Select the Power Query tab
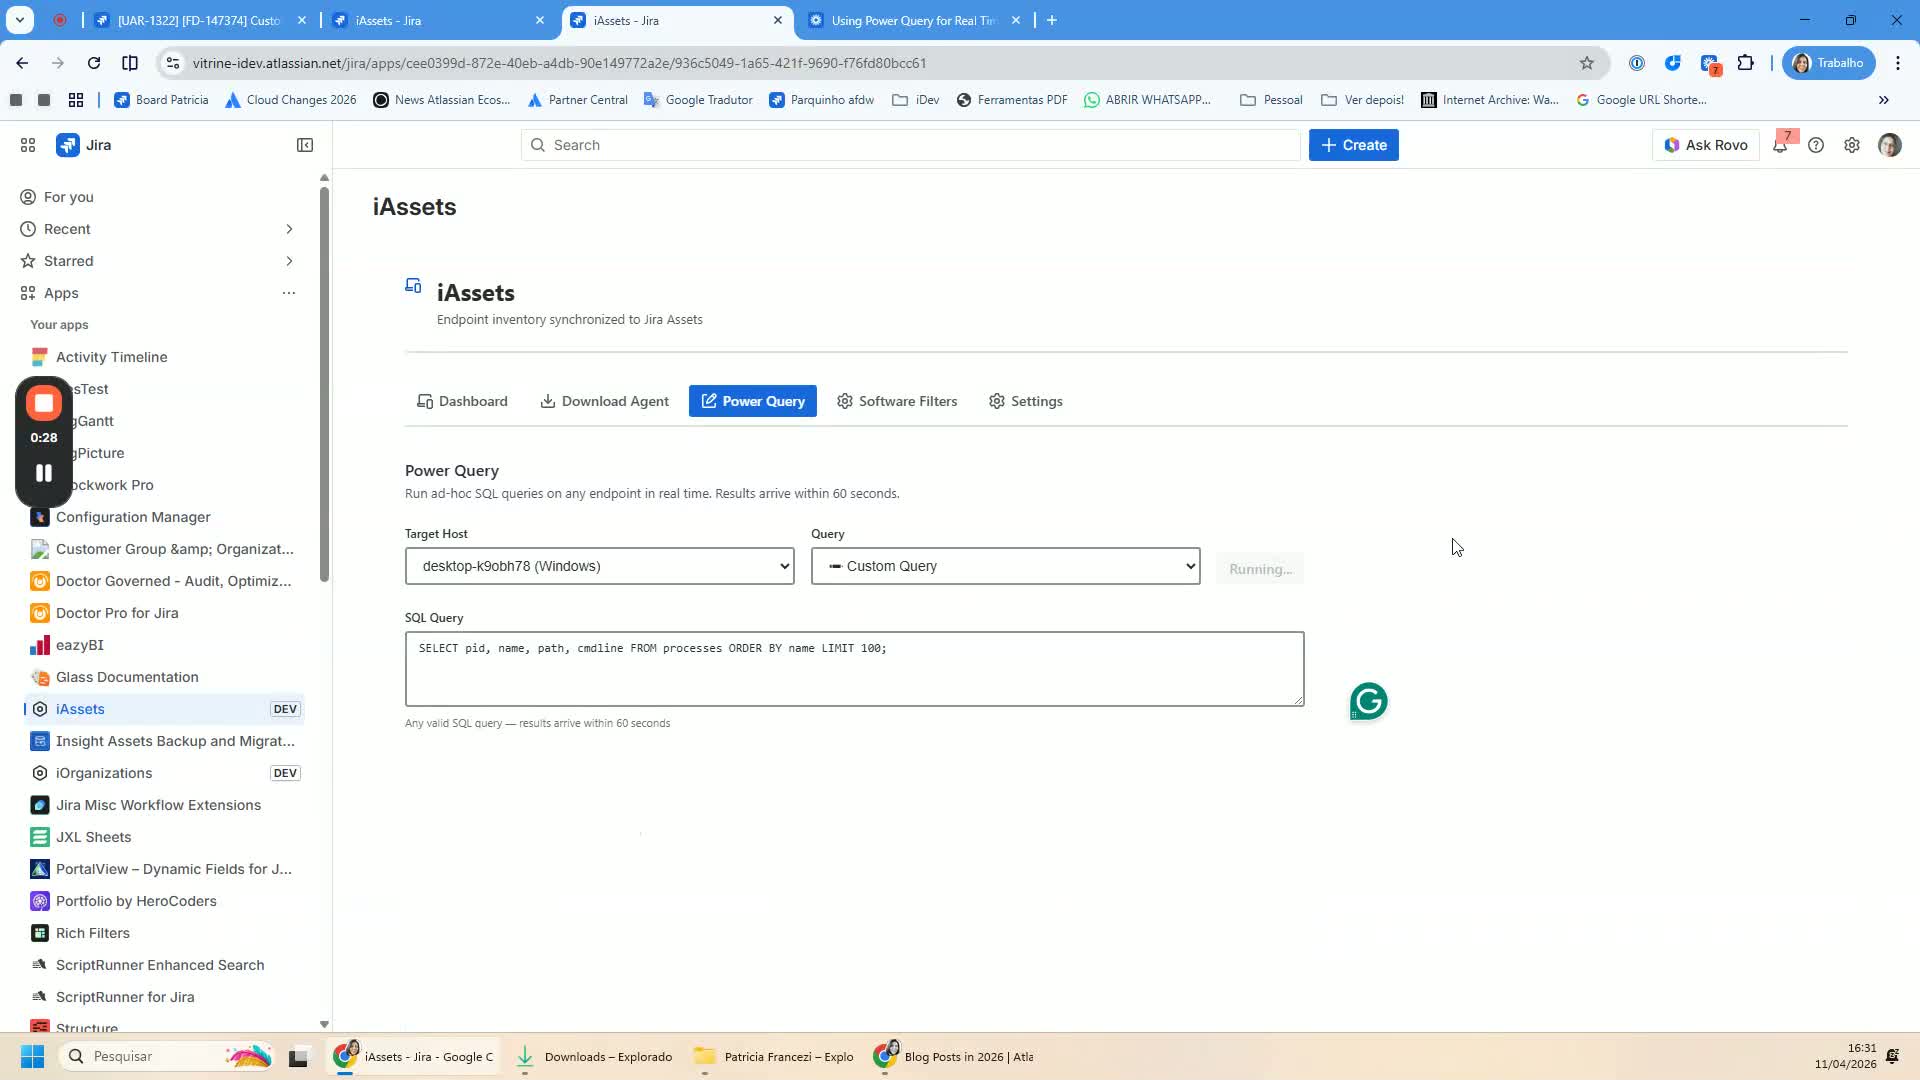The image size is (1920, 1080). point(753,401)
